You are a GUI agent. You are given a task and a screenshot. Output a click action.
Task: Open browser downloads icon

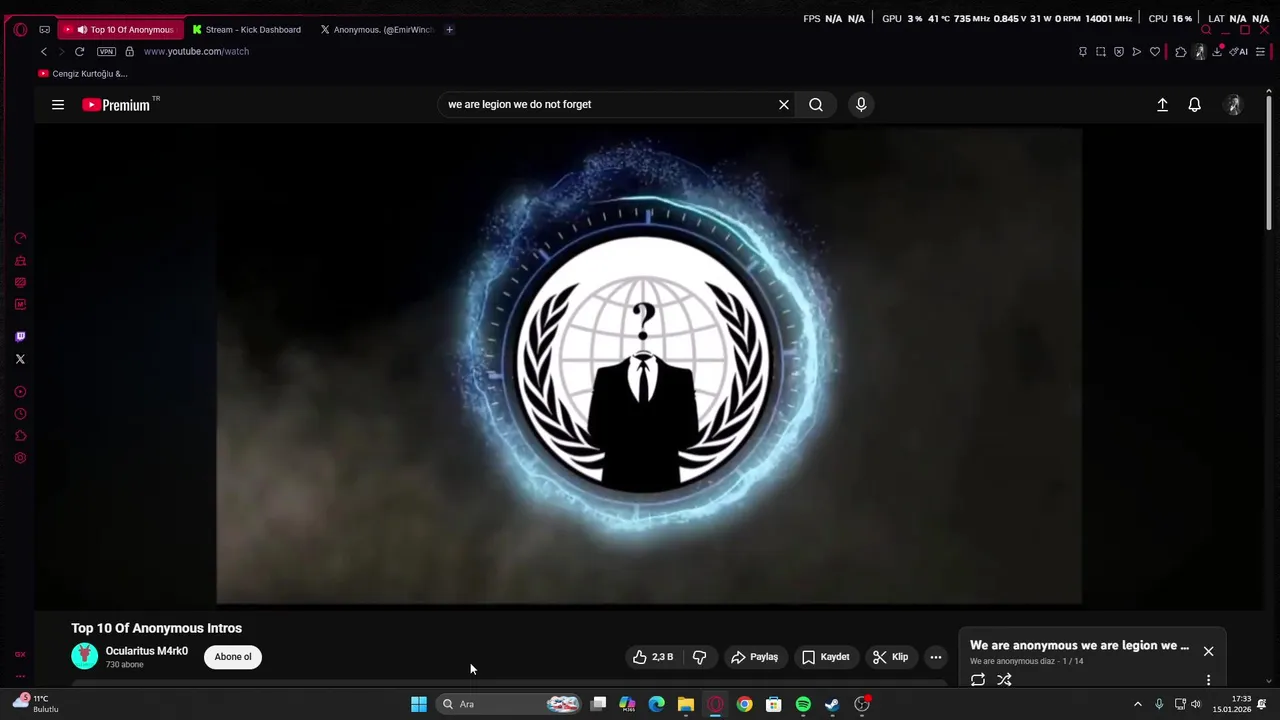click(x=1217, y=51)
